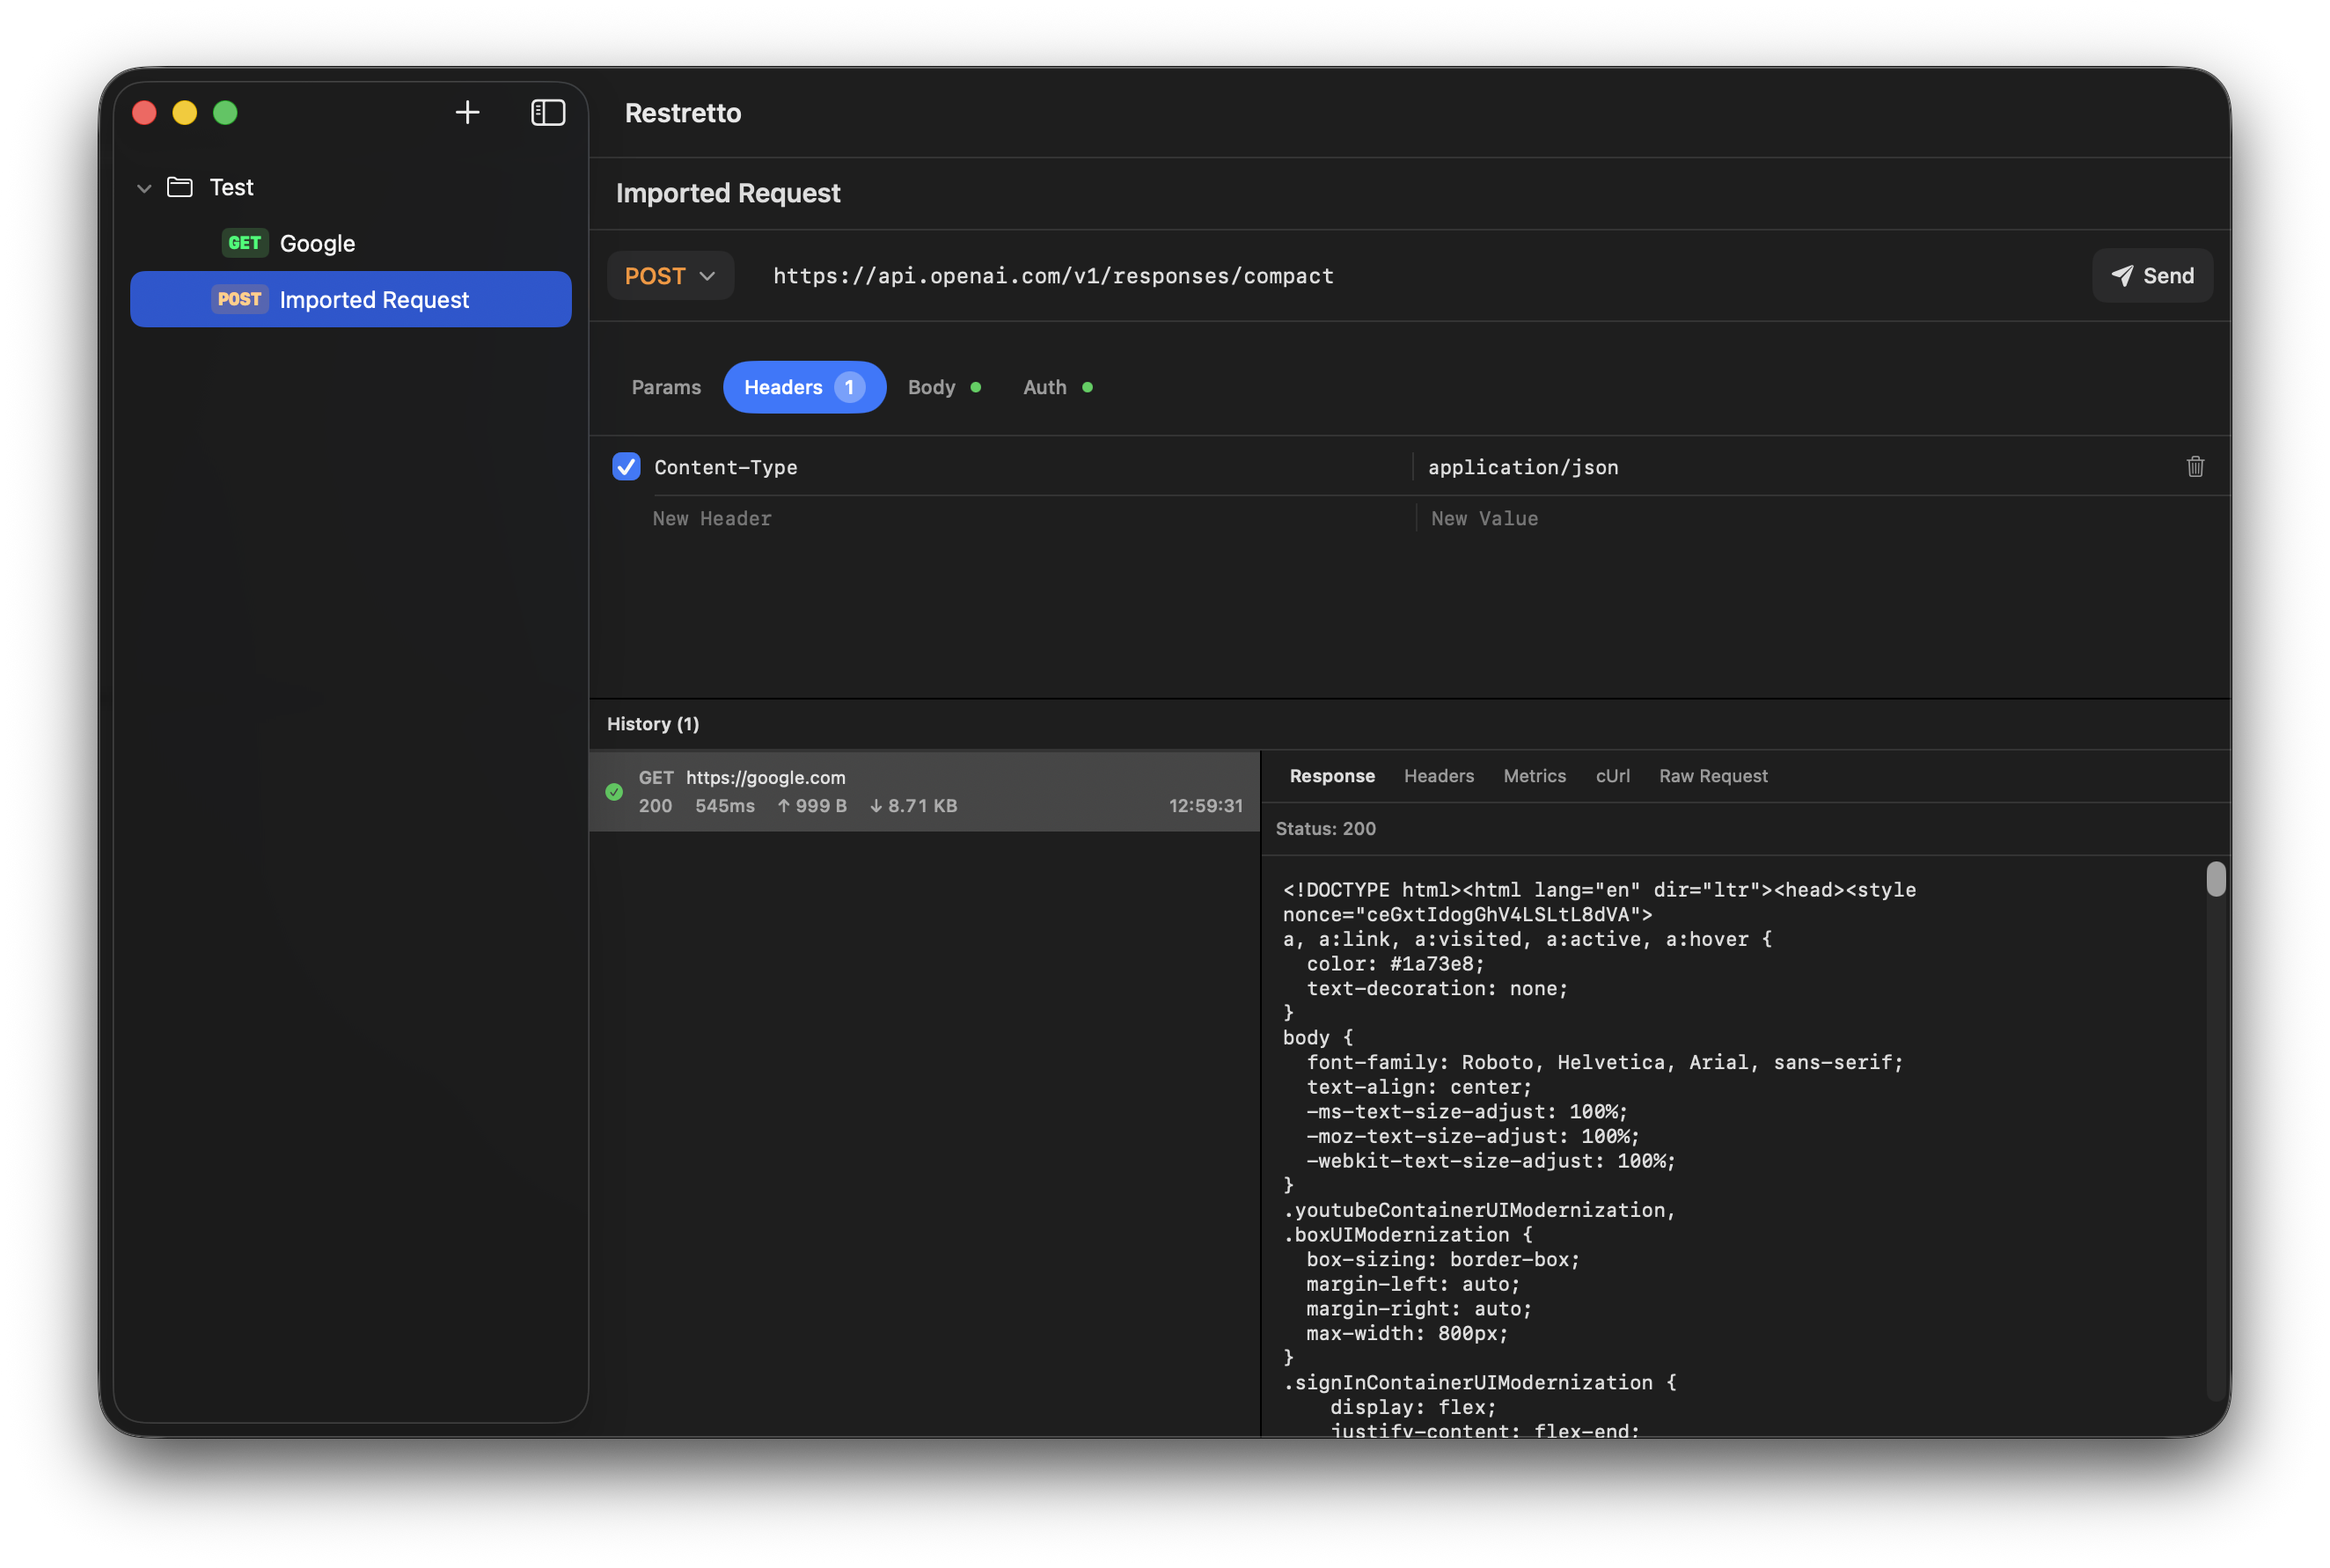Toggle the Auth tab's status dot
Screen dimensions: 2330x1568
coord(1087,387)
